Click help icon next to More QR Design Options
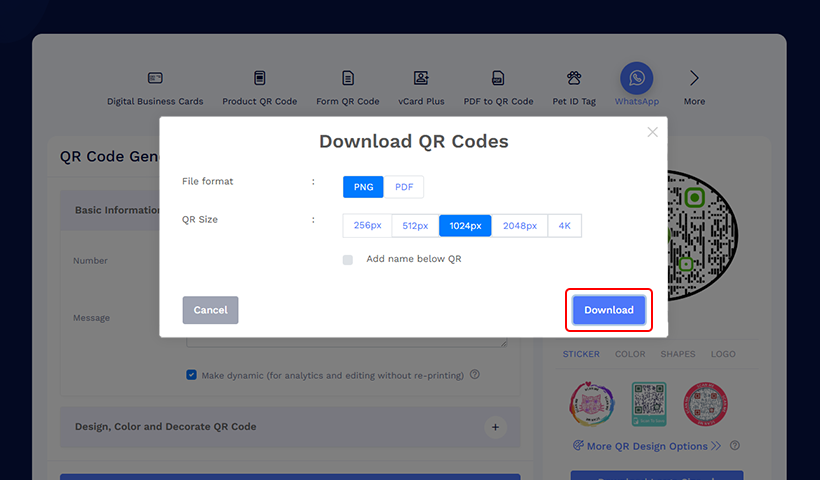 (x=735, y=445)
